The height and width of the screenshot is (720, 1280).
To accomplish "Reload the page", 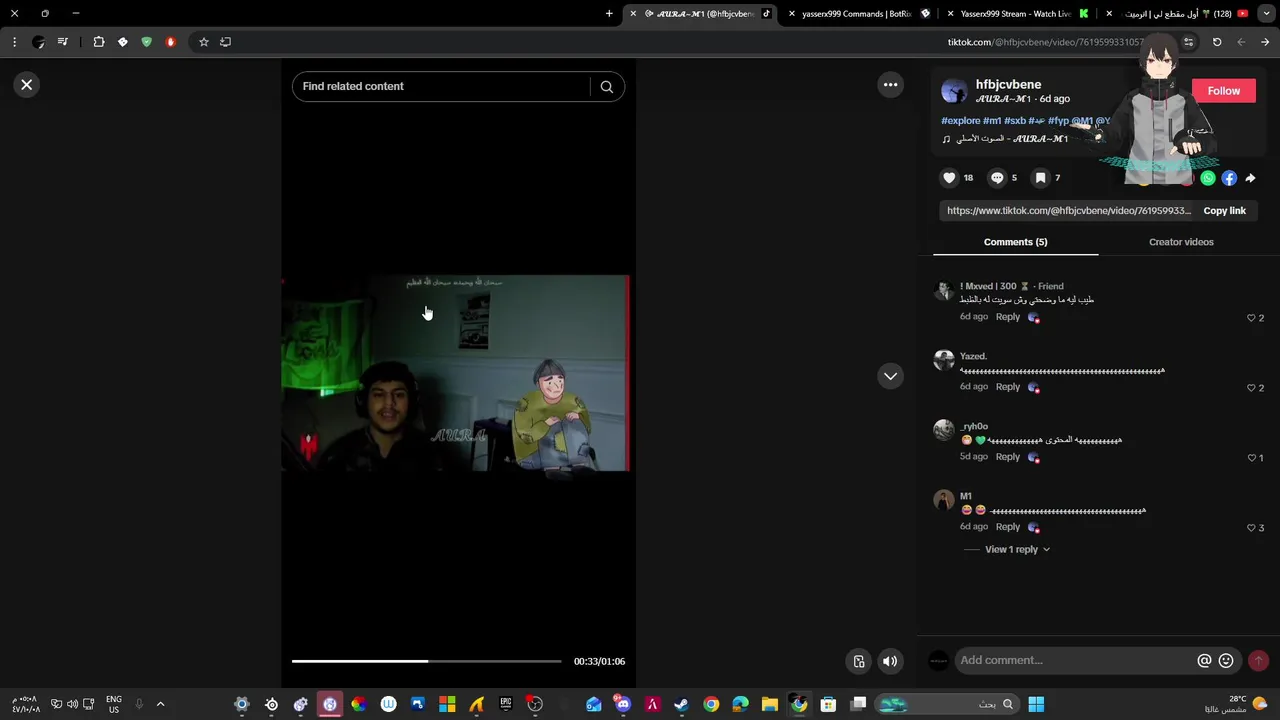I will [1217, 42].
